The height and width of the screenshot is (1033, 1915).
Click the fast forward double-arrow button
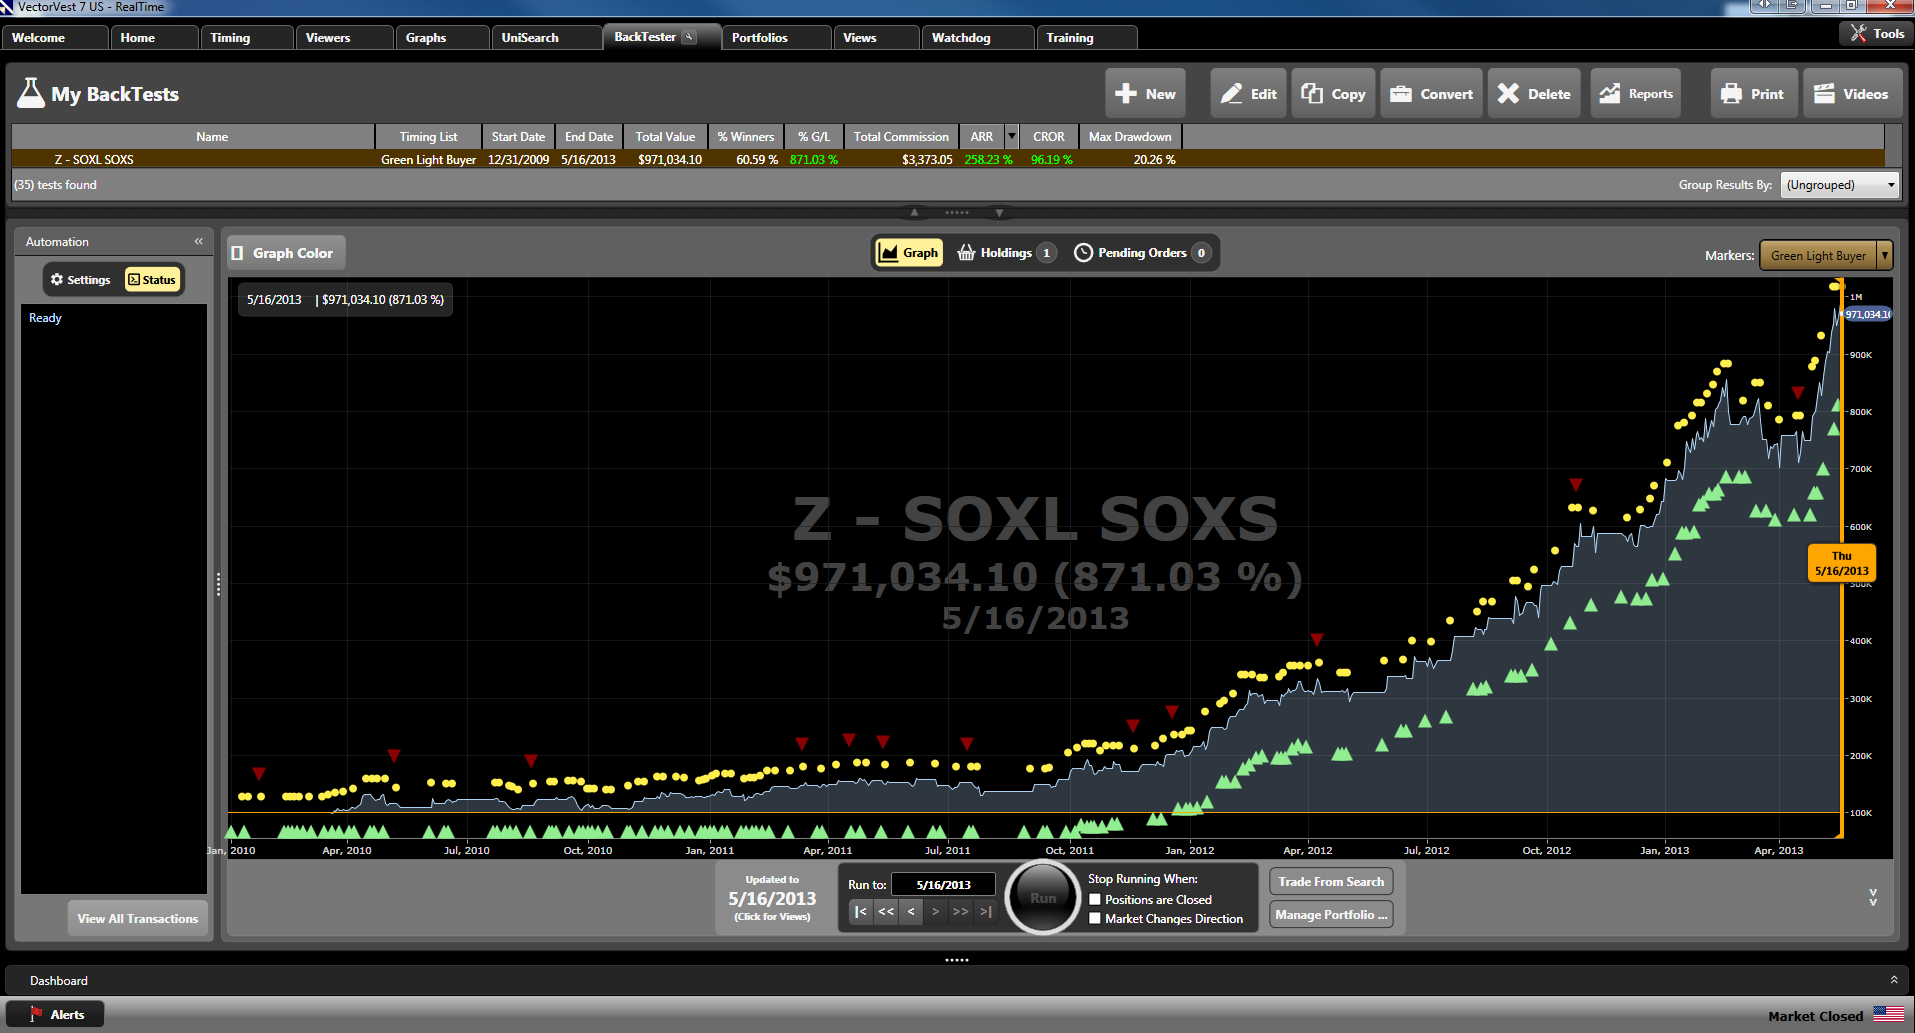961,911
